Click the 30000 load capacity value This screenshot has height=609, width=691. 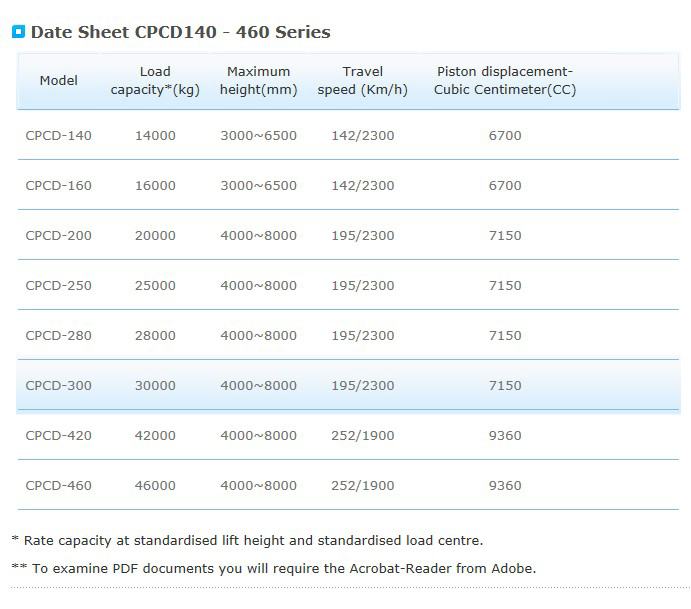pyautogui.click(x=155, y=386)
